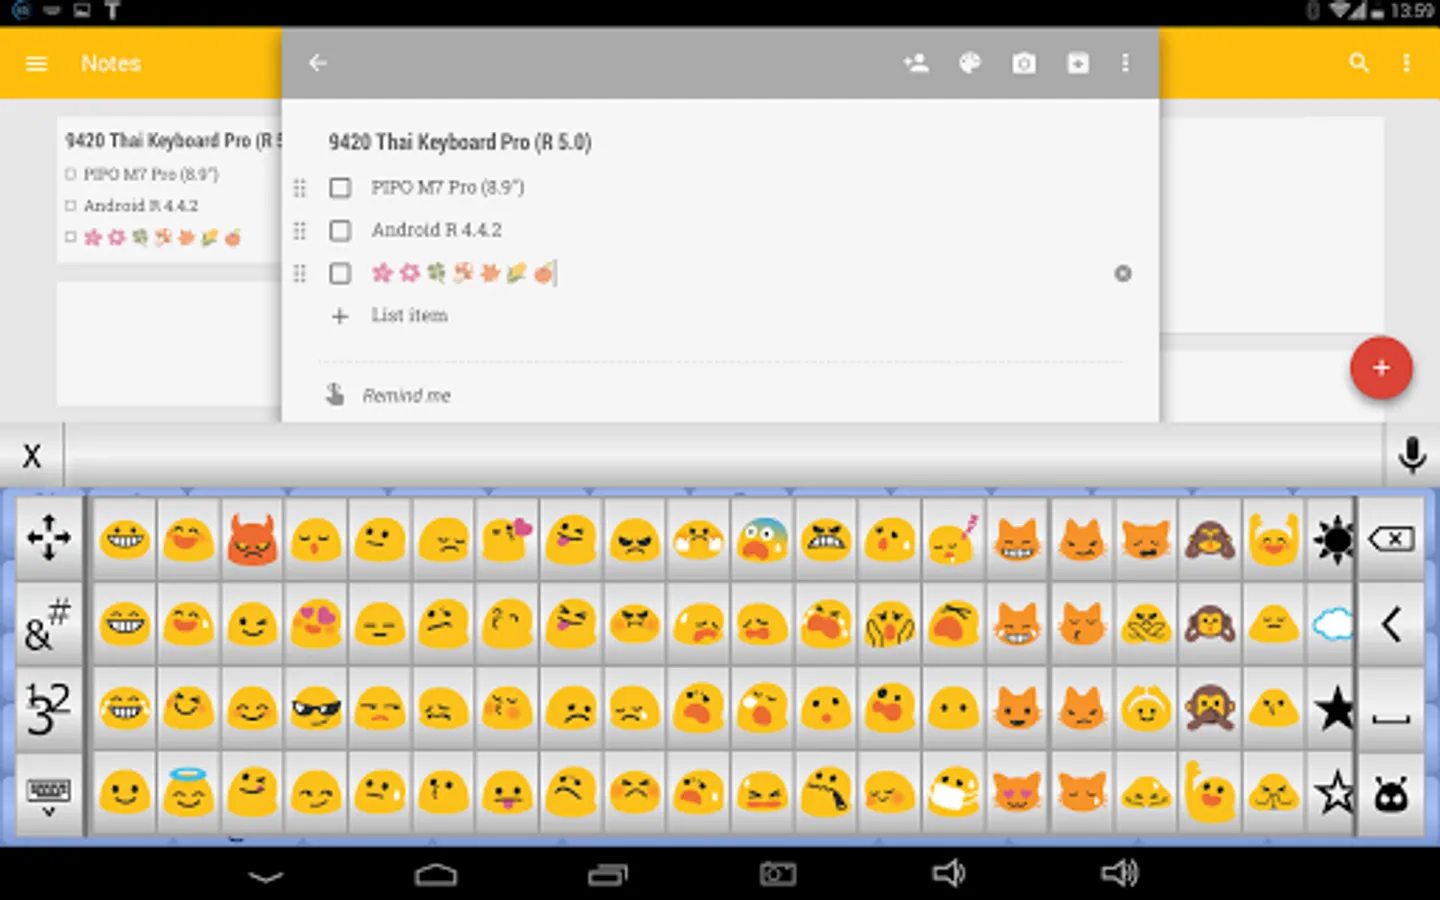Archive the note

(x=1078, y=64)
